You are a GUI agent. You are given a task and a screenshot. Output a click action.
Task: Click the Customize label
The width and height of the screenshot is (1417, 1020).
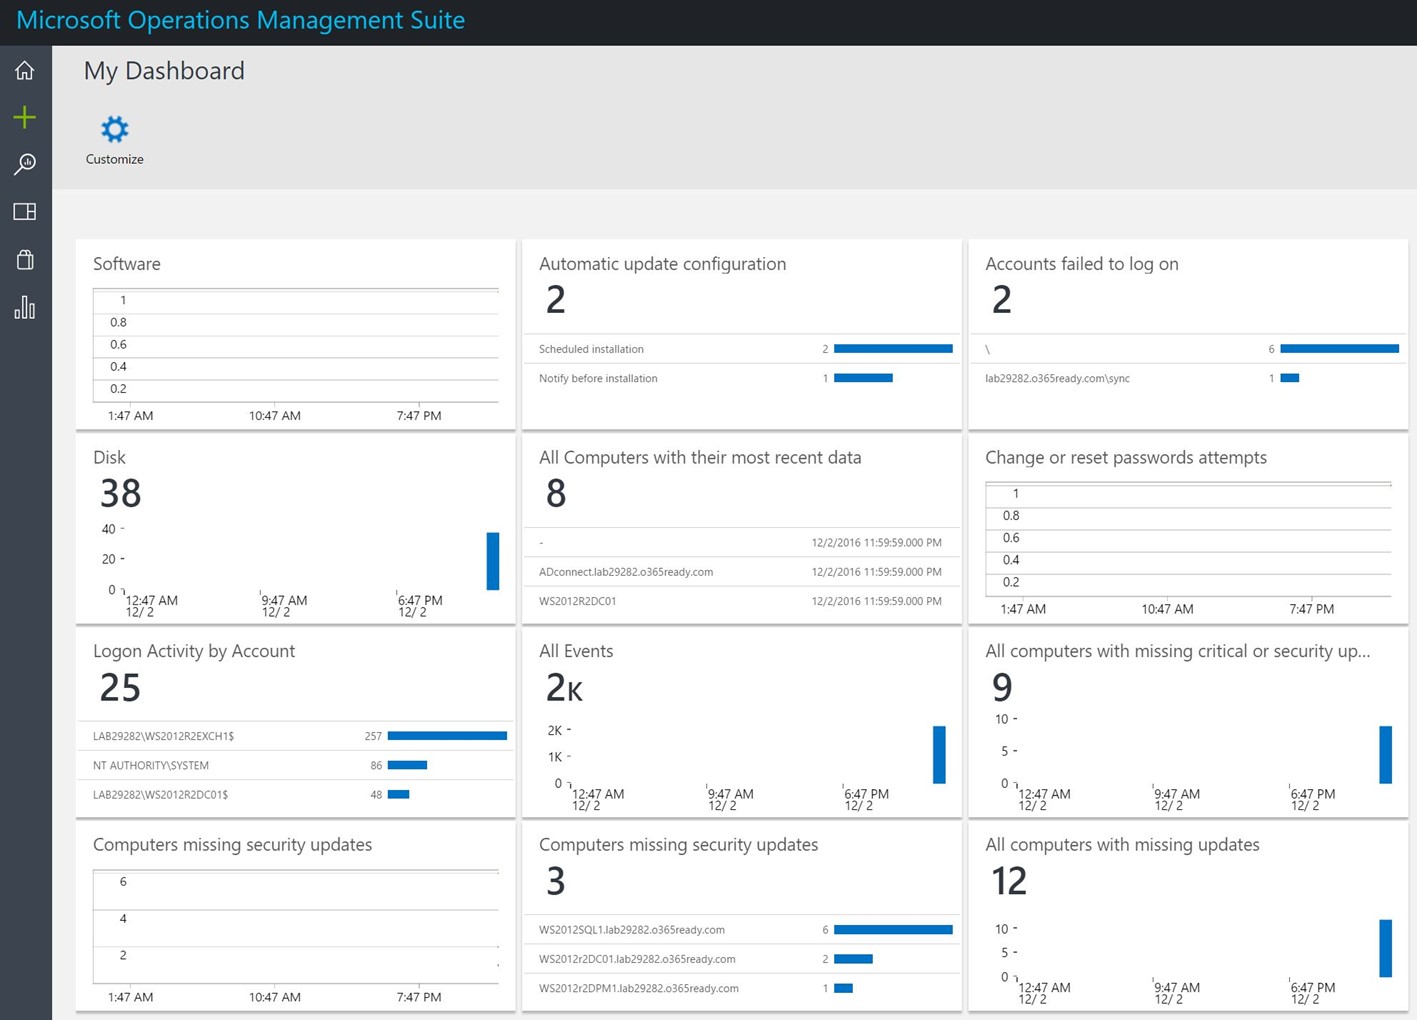click(x=115, y=159)
